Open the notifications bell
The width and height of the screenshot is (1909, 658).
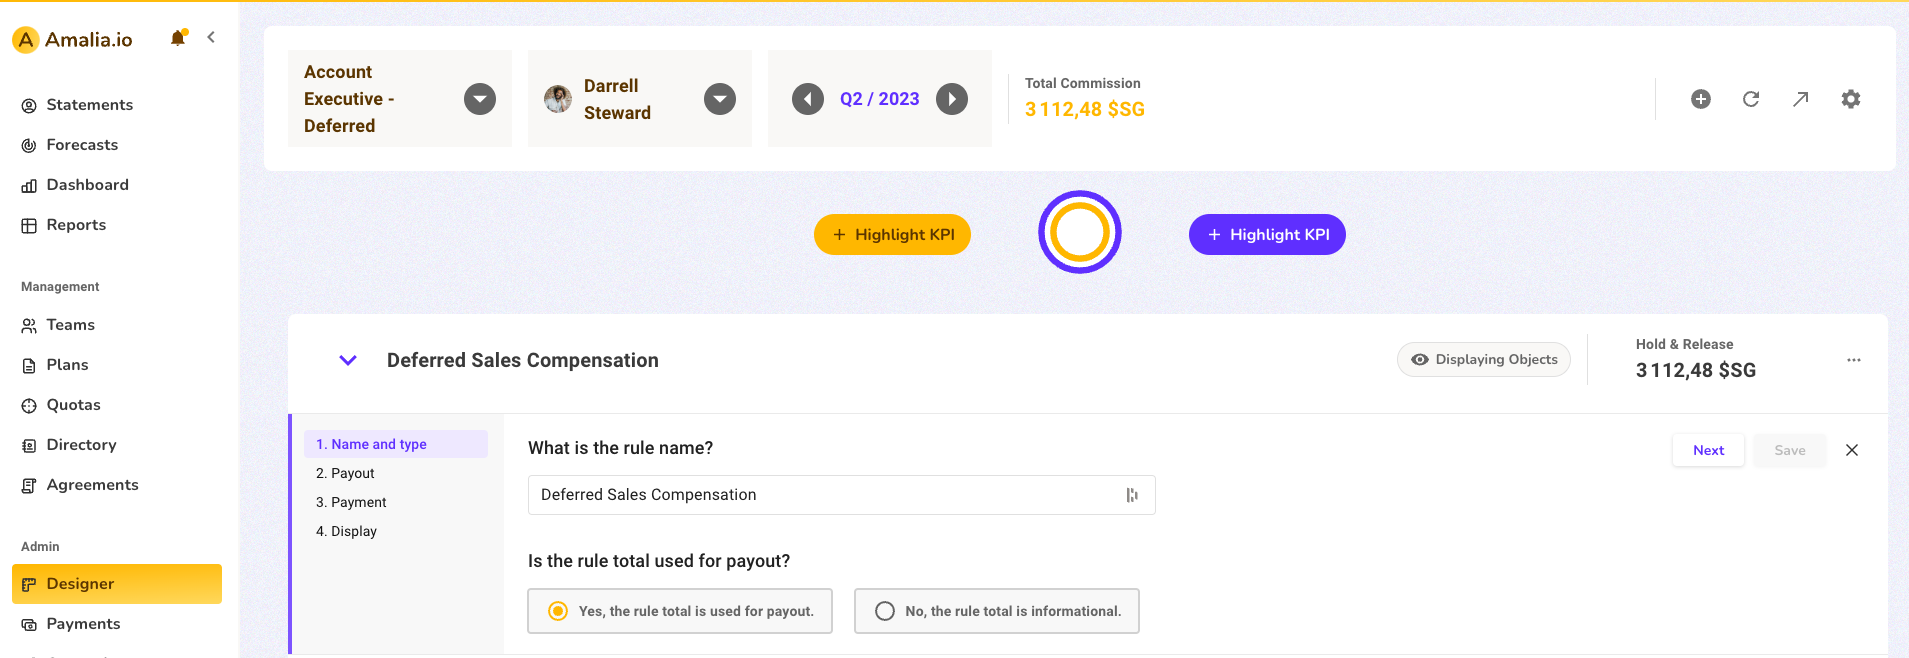[178, 38]
